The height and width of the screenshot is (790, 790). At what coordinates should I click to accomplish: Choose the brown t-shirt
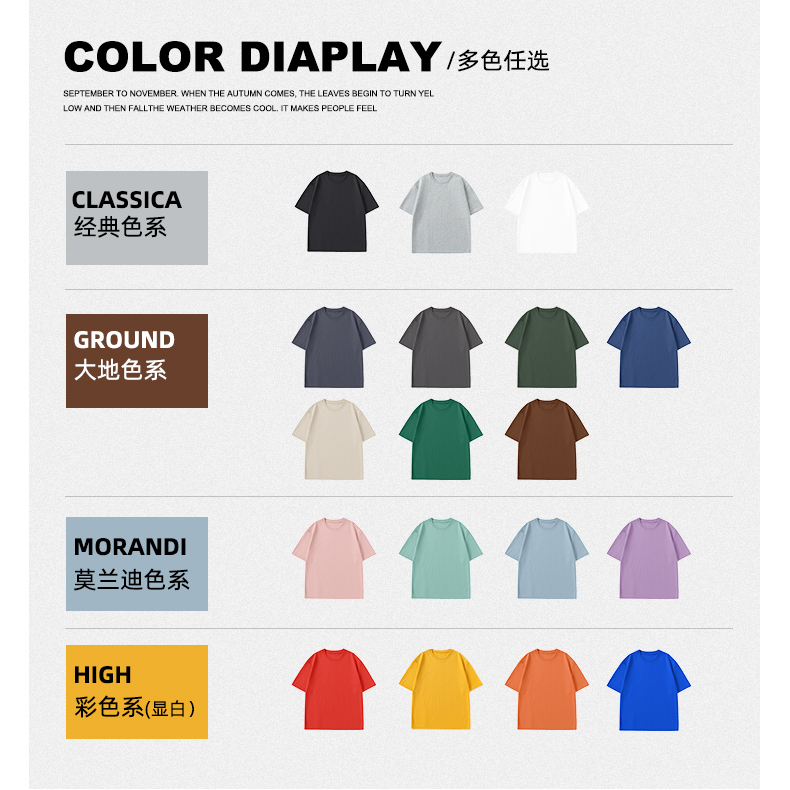pyautogui.click(x=547, y=439)
